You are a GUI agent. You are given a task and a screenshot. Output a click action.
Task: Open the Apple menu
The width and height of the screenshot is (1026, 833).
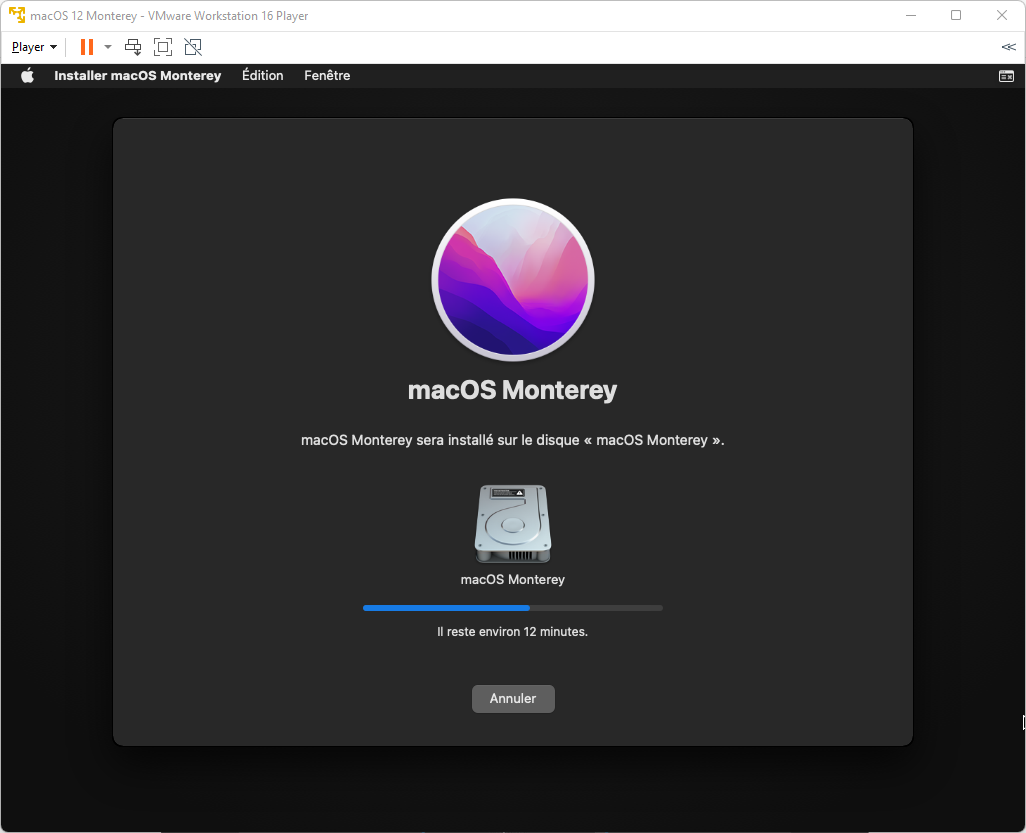[x=27, y=76]
